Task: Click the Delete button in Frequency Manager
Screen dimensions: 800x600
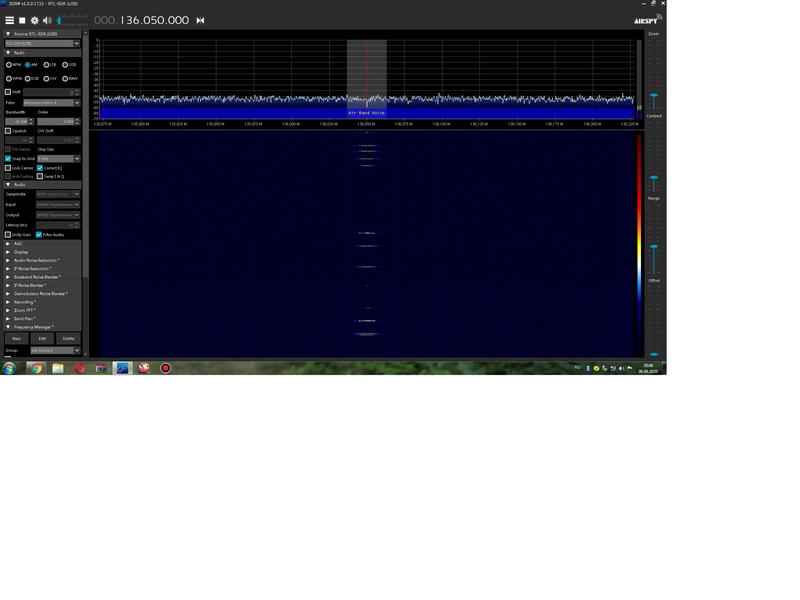Action: (68, 338)
